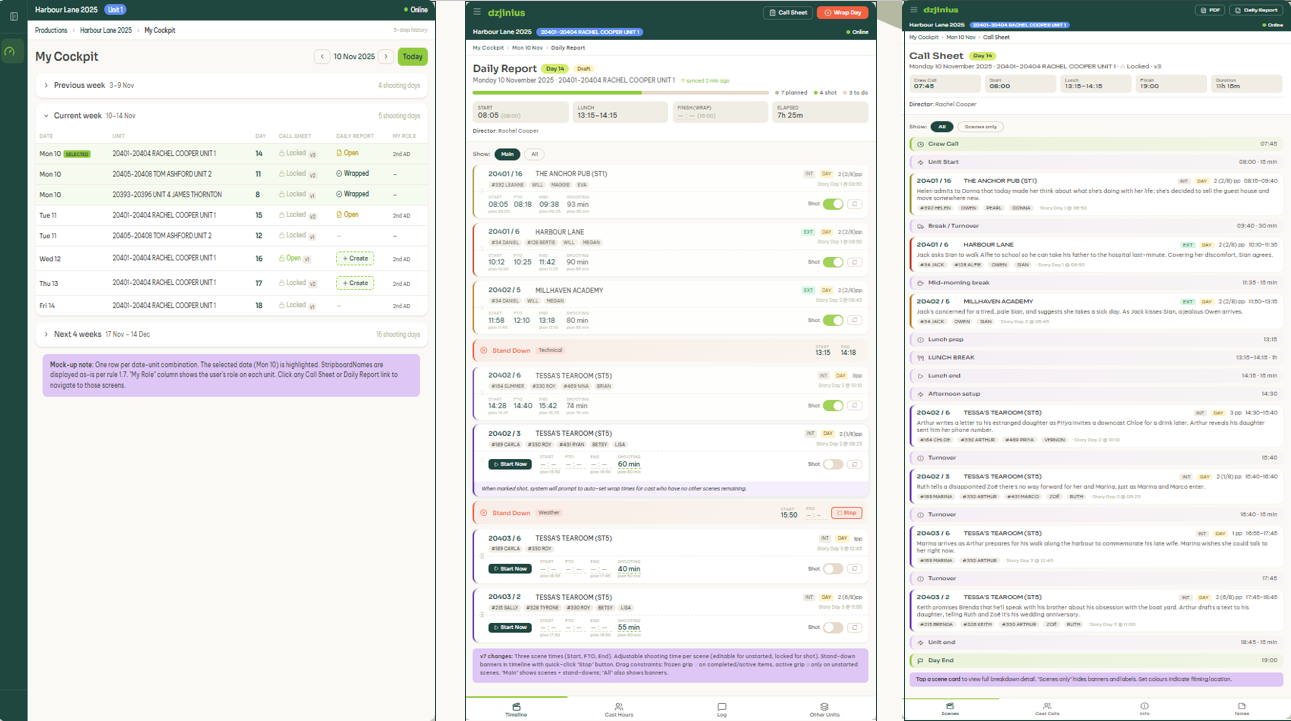Viewport: 1291px width, 721px height.
Task: Select the Main filter in the Daily Report
Action: click(x=508, y=154)
